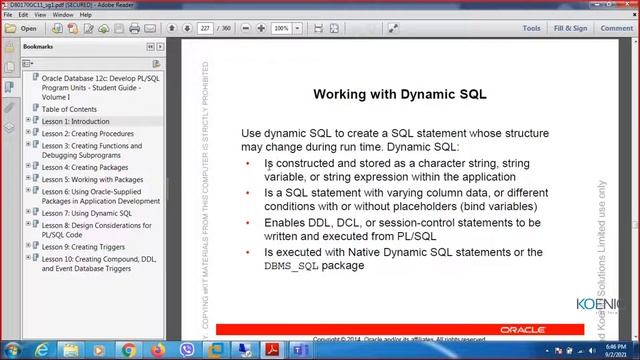The image size is (640, 360).
Task: Open the View menu
Action: (x=40, y=15)
